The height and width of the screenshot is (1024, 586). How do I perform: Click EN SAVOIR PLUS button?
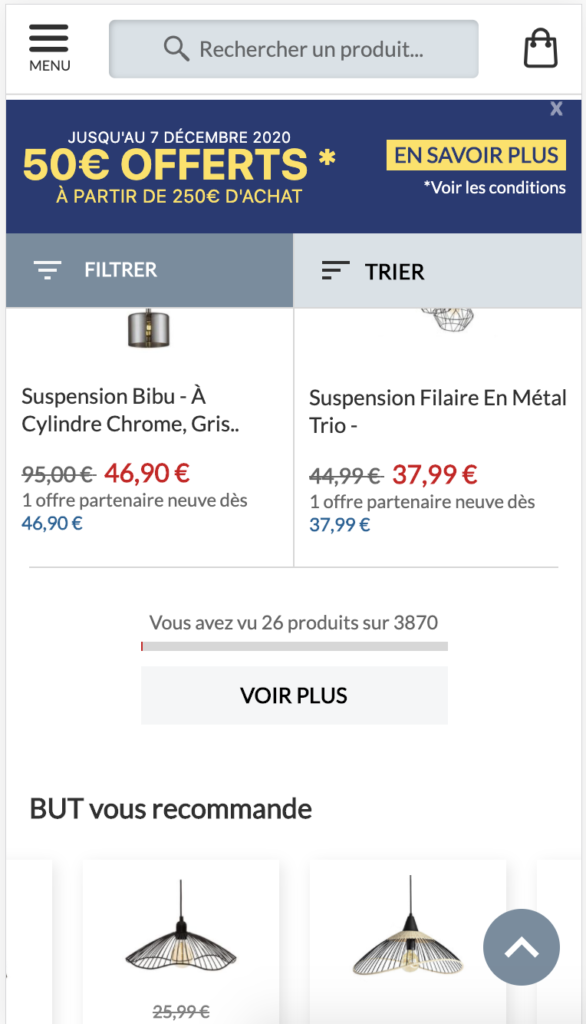[x=476, y=155]
